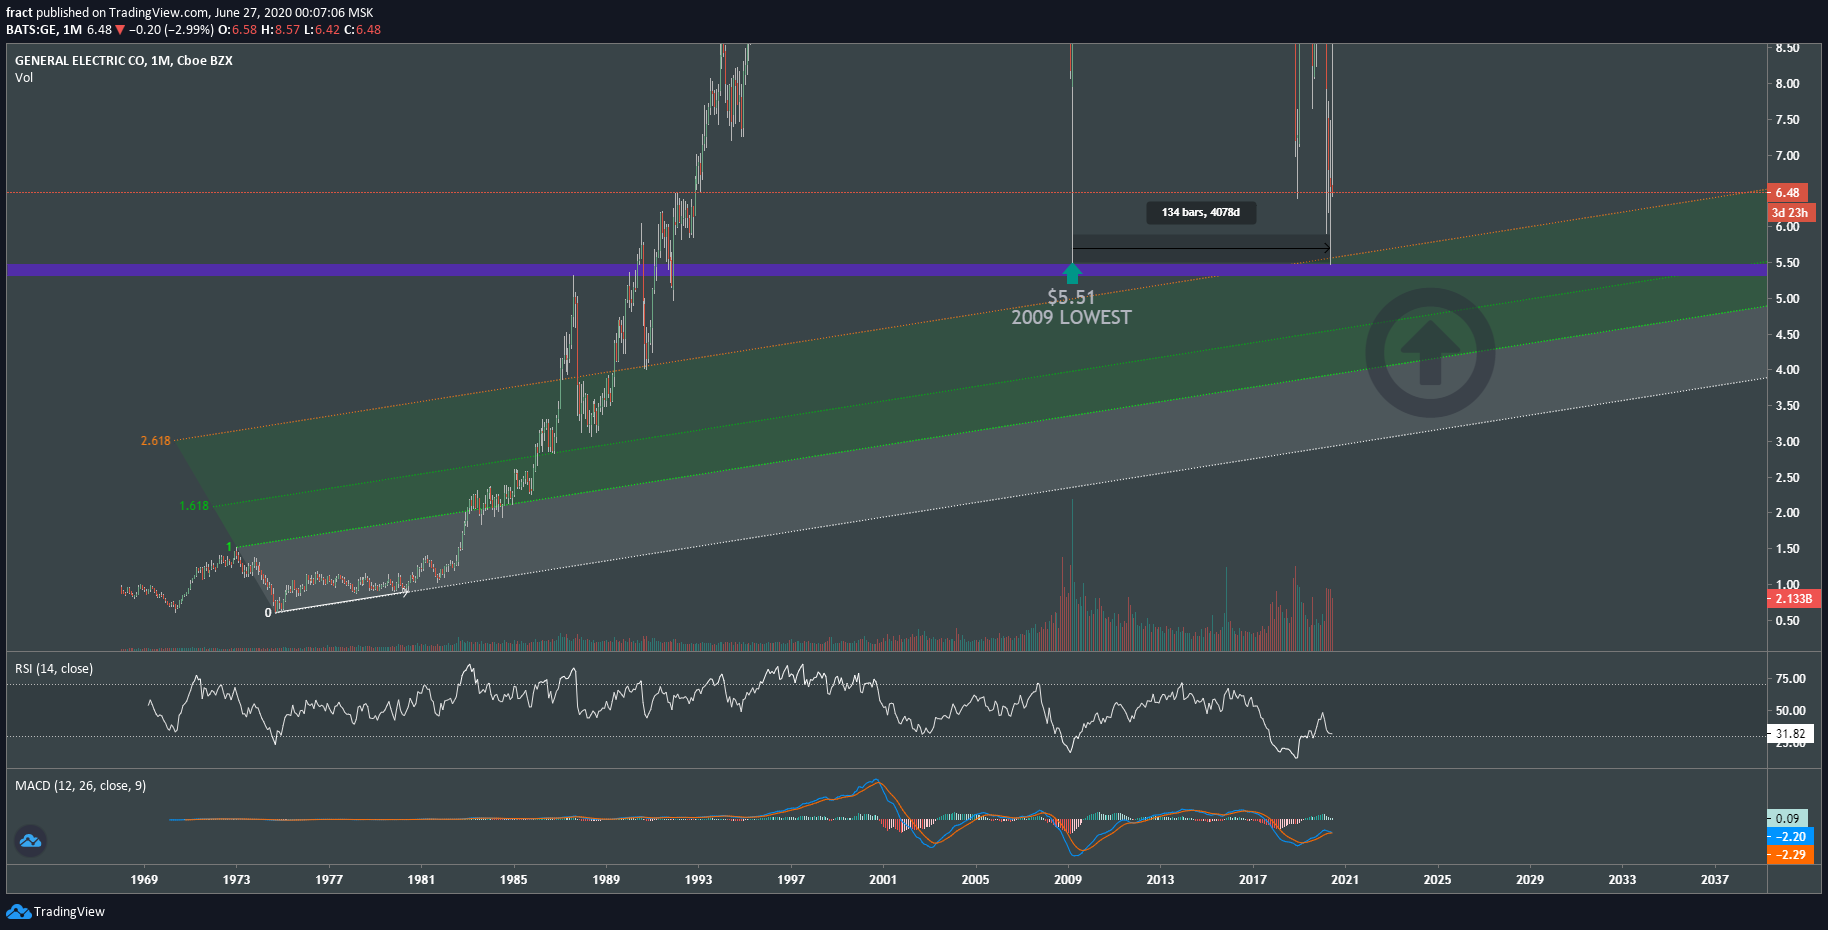Click the 7.50 level on price axis
The image size is (1828, 930).
(x=1787, y=120)
